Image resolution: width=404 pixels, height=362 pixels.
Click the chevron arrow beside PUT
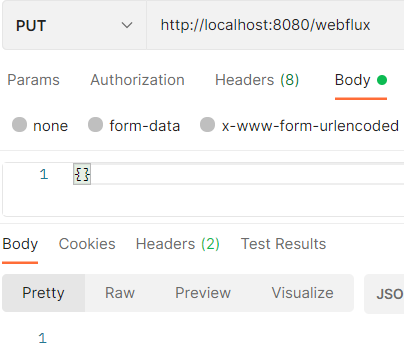click(127, 25)
